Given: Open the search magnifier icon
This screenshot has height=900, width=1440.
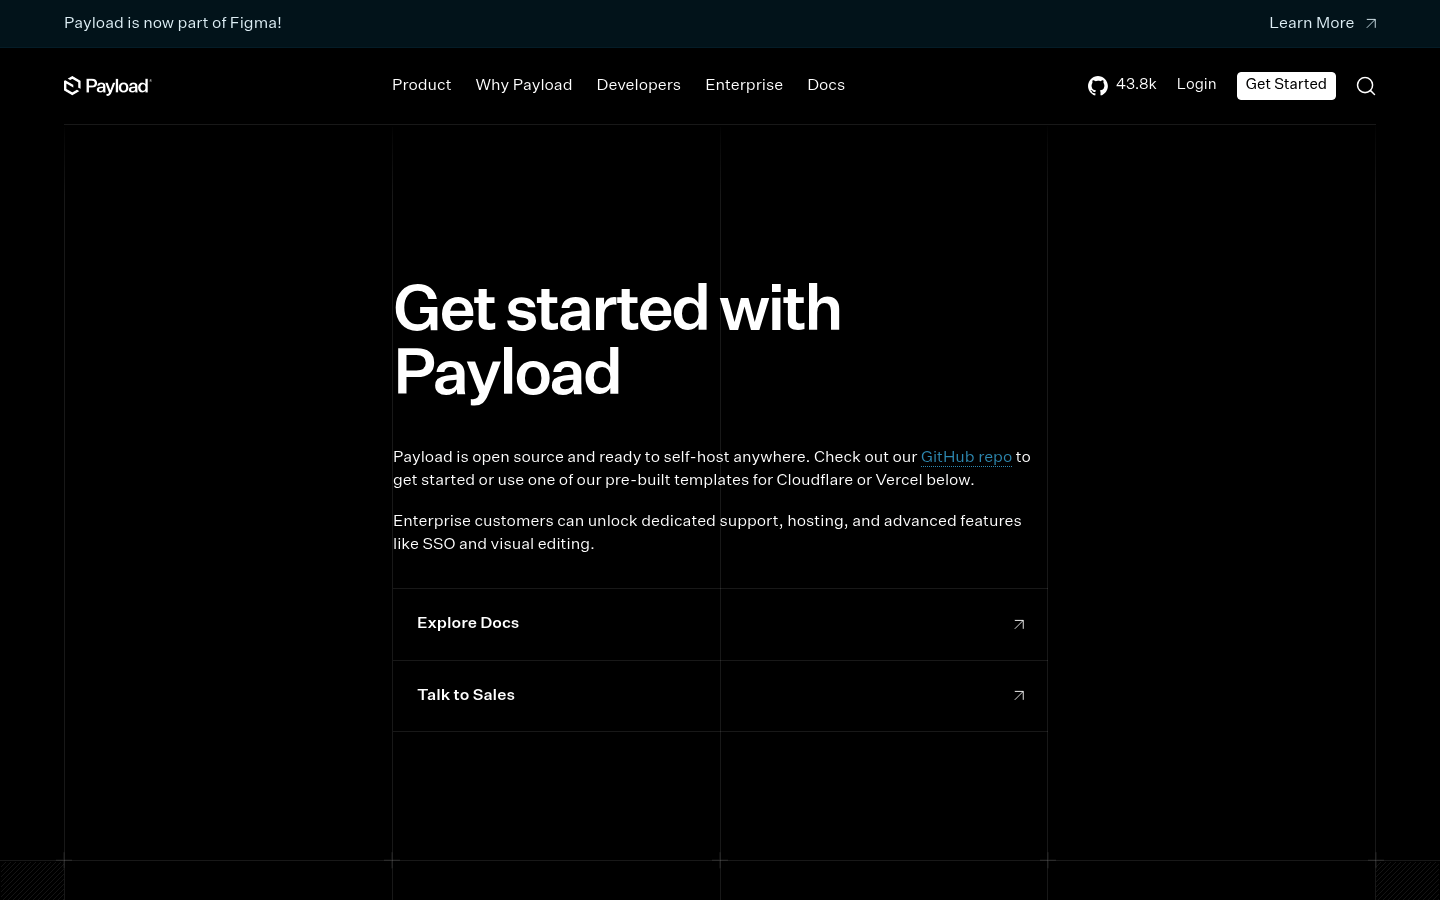Looking at the screenshot, I should click(x=1366, y=86).
